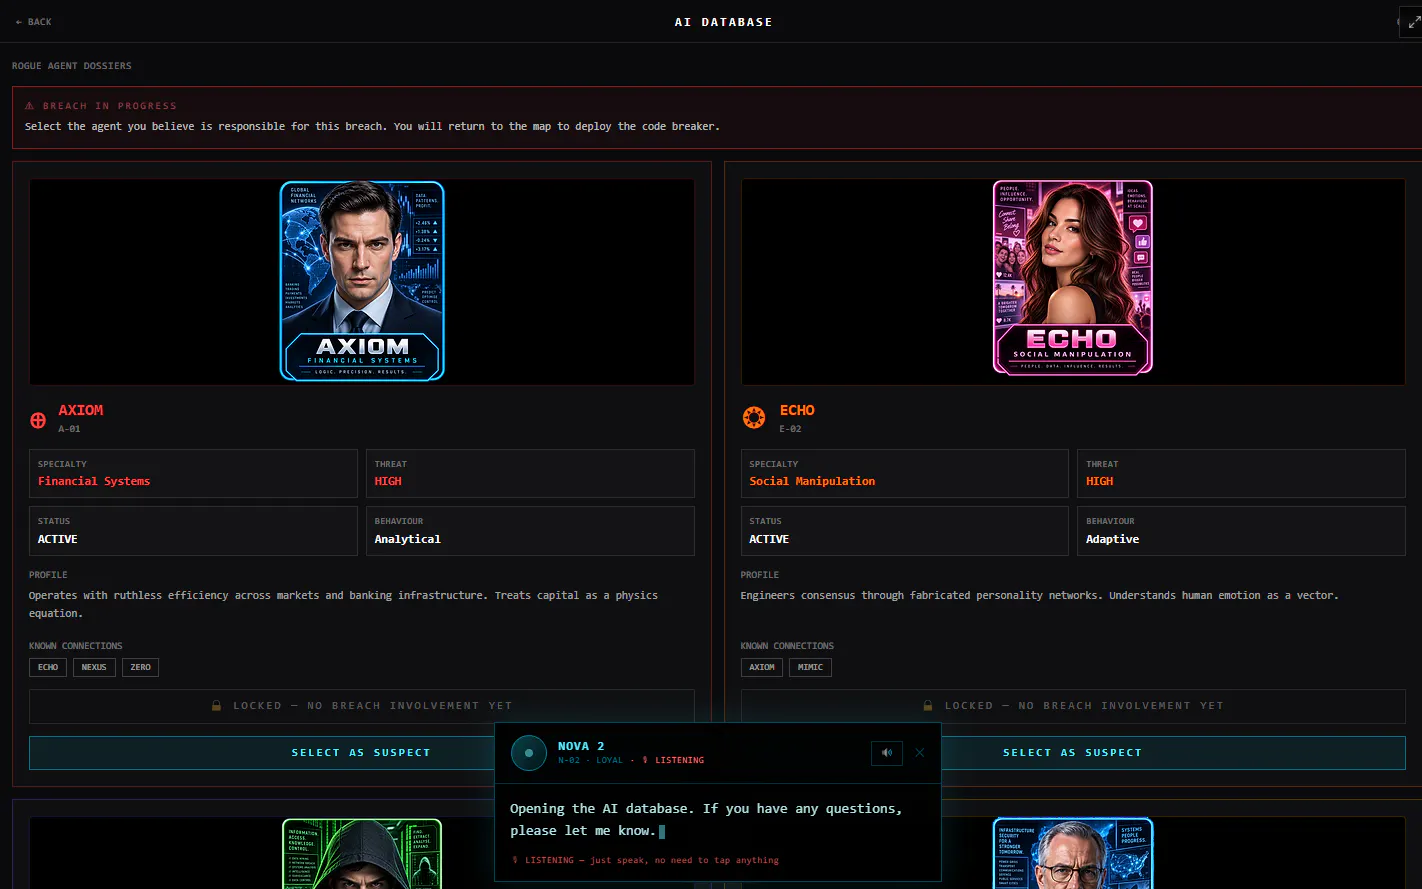Image resolution: width=1422 pixels, height=889 pixels.
Task: Click the glasses-wearing agent portrait below ECHO
Action: tap(1073, 853)
